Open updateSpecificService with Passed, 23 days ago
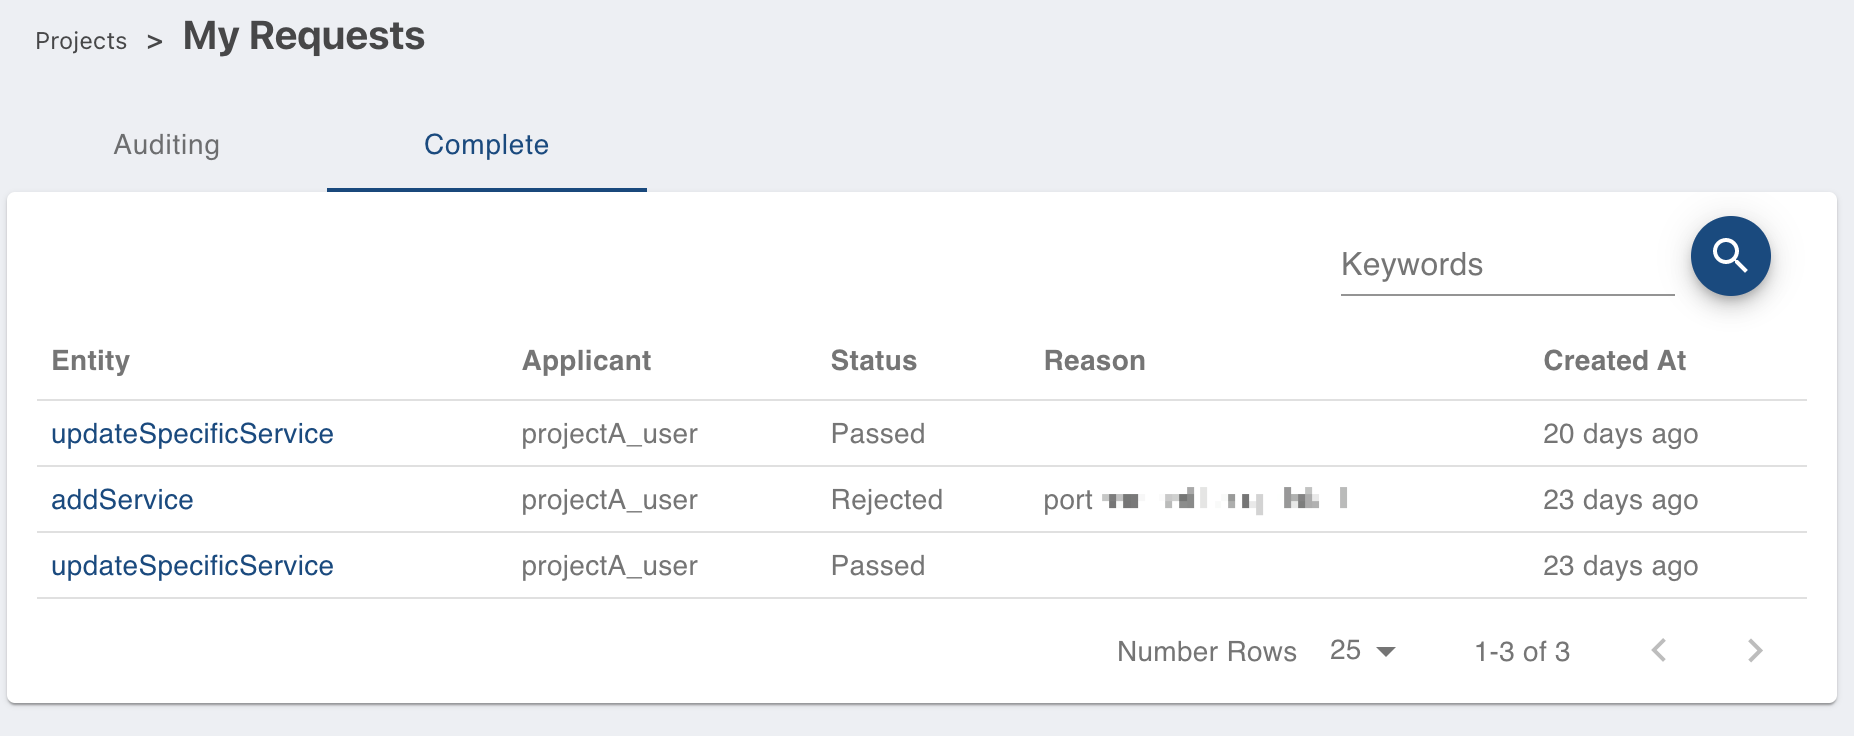This screenshot has height=736, width=1854. coord(192,566)
